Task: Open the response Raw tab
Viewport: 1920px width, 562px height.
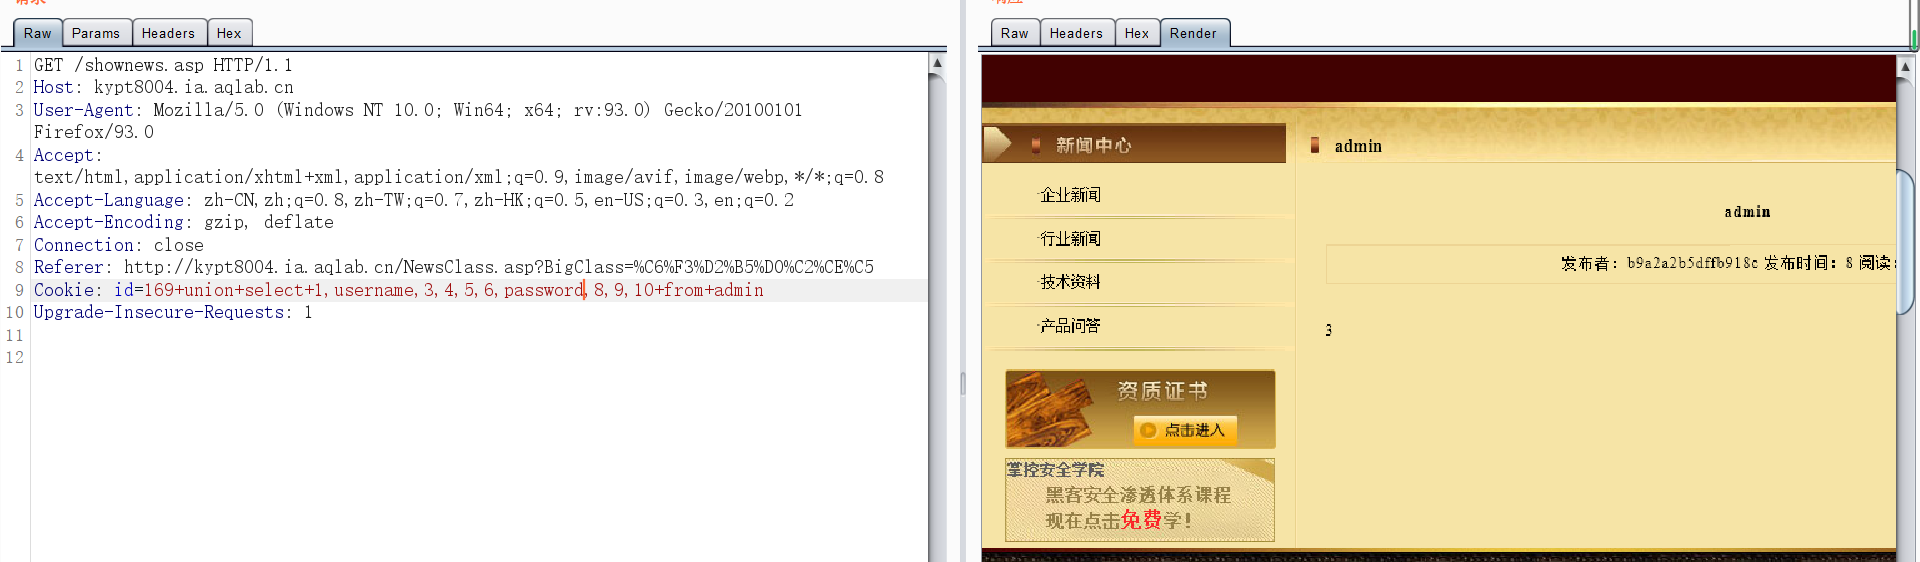Action: (1014, 33)
